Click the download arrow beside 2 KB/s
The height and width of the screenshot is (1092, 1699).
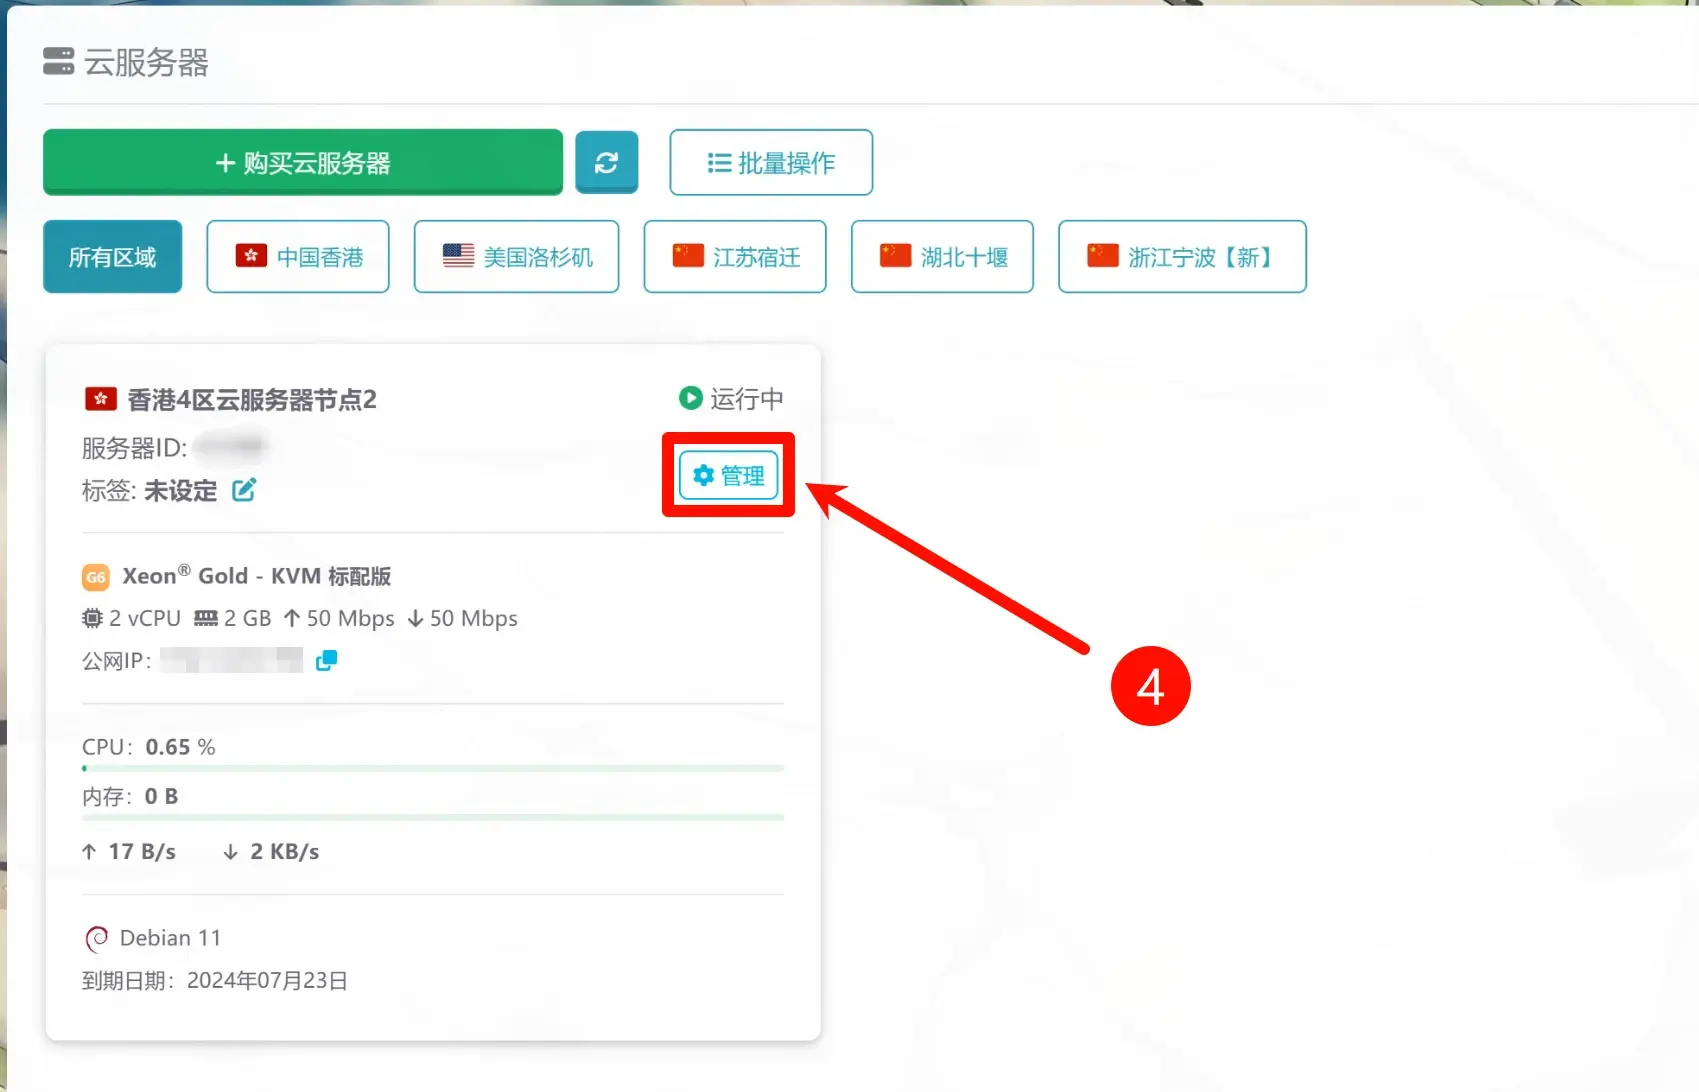[230, 852]
